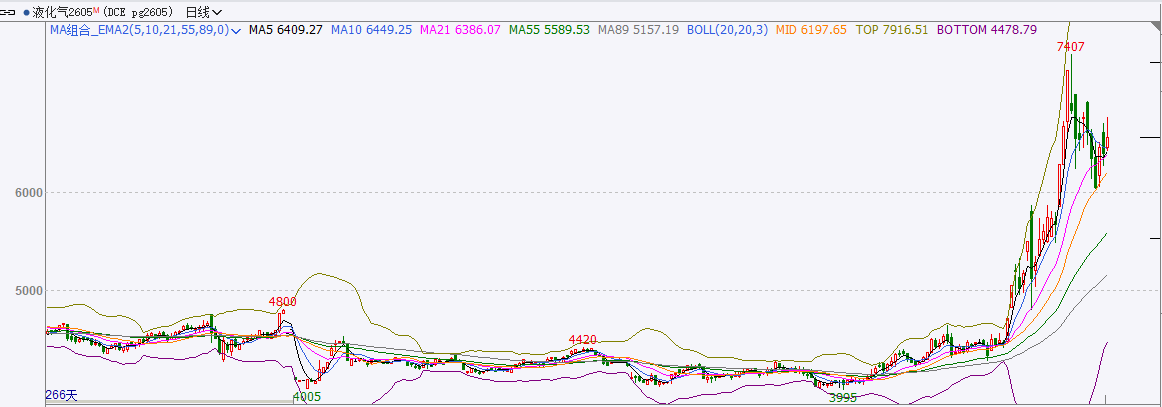Click the magenta MA21 6386.07 label
This screenshot has height=407, width=1162.
460,30
